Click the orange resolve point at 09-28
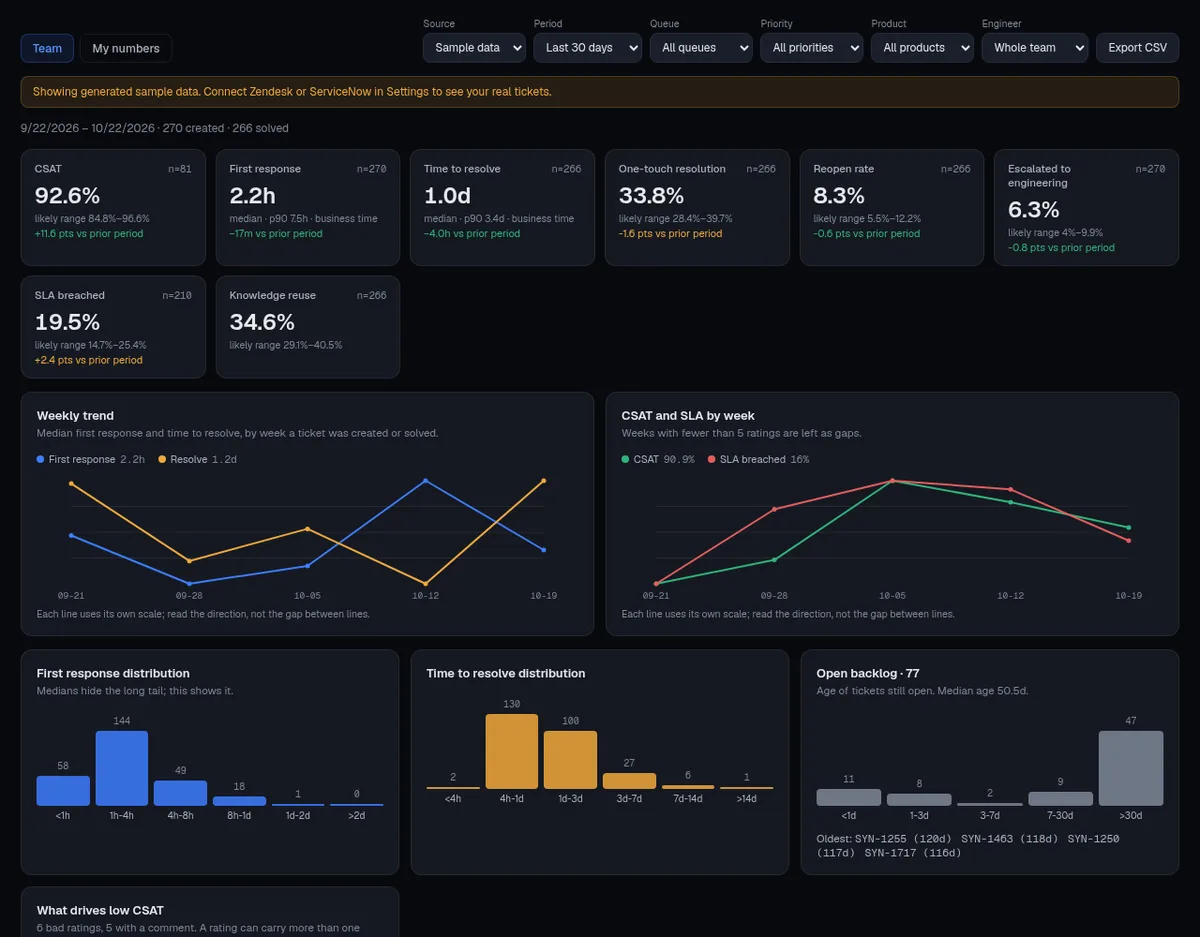Viewport: 1200px width, 937px height. pos(189,561)
